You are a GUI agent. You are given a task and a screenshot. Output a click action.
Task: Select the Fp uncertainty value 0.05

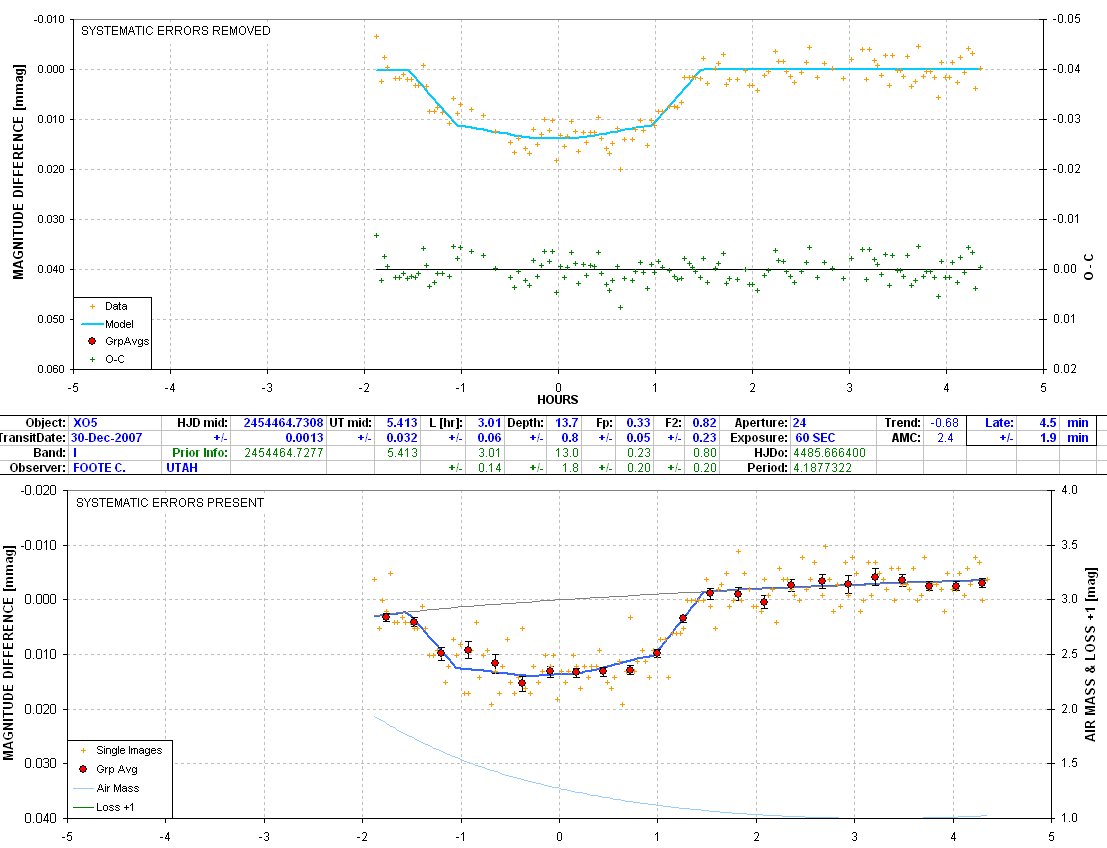(x=638, y=438)
